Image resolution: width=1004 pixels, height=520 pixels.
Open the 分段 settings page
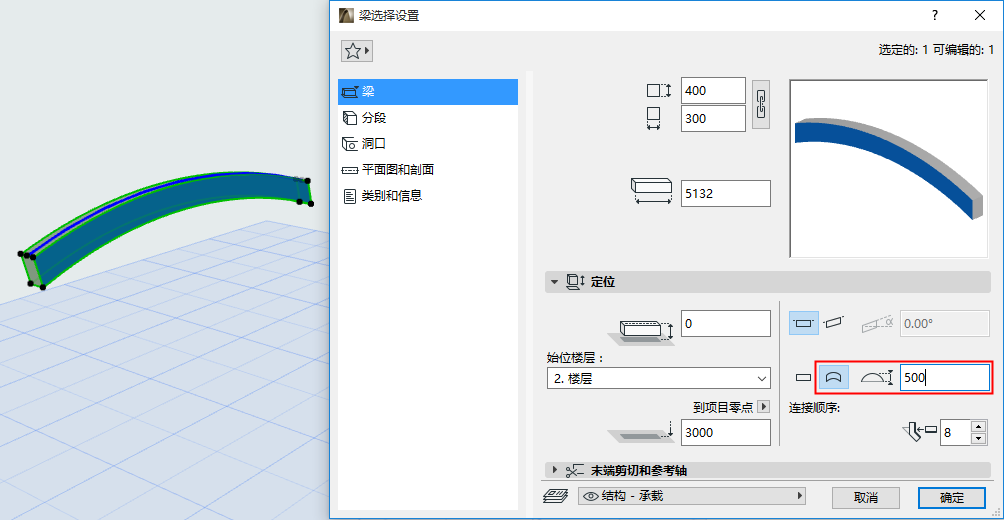click(x=428, y=118)
